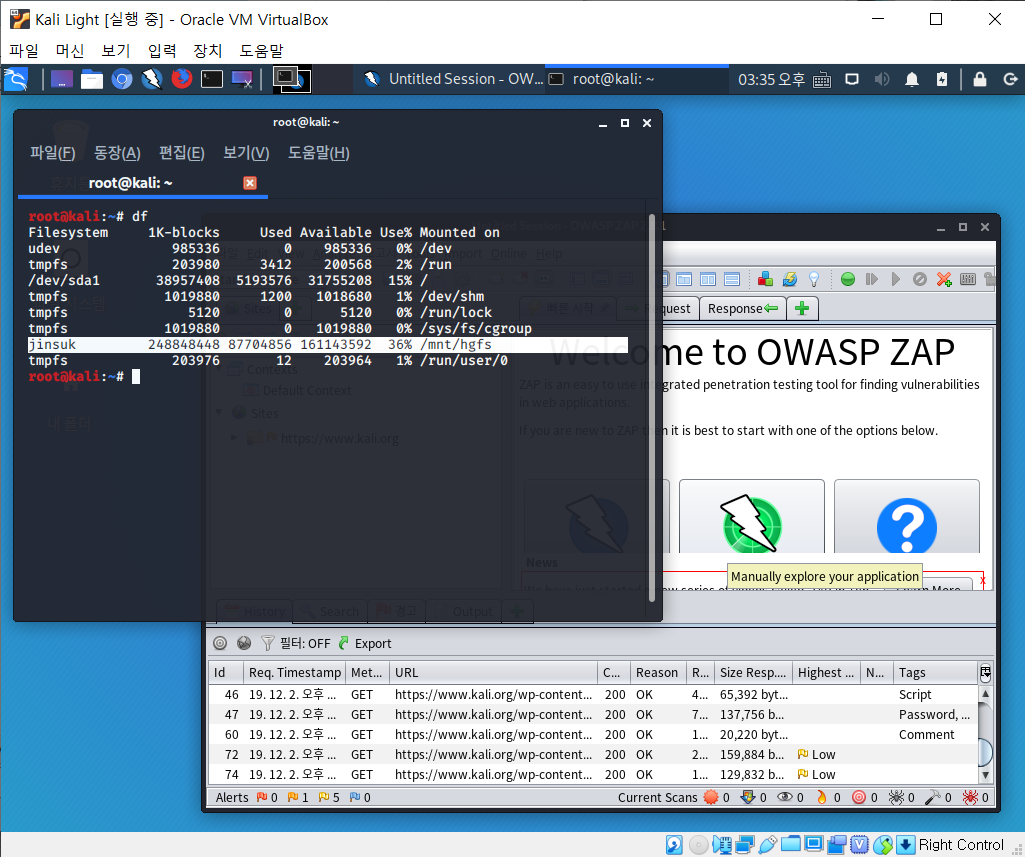
Task: Open power manager battery icon in panel
Action: coord(941,80)
